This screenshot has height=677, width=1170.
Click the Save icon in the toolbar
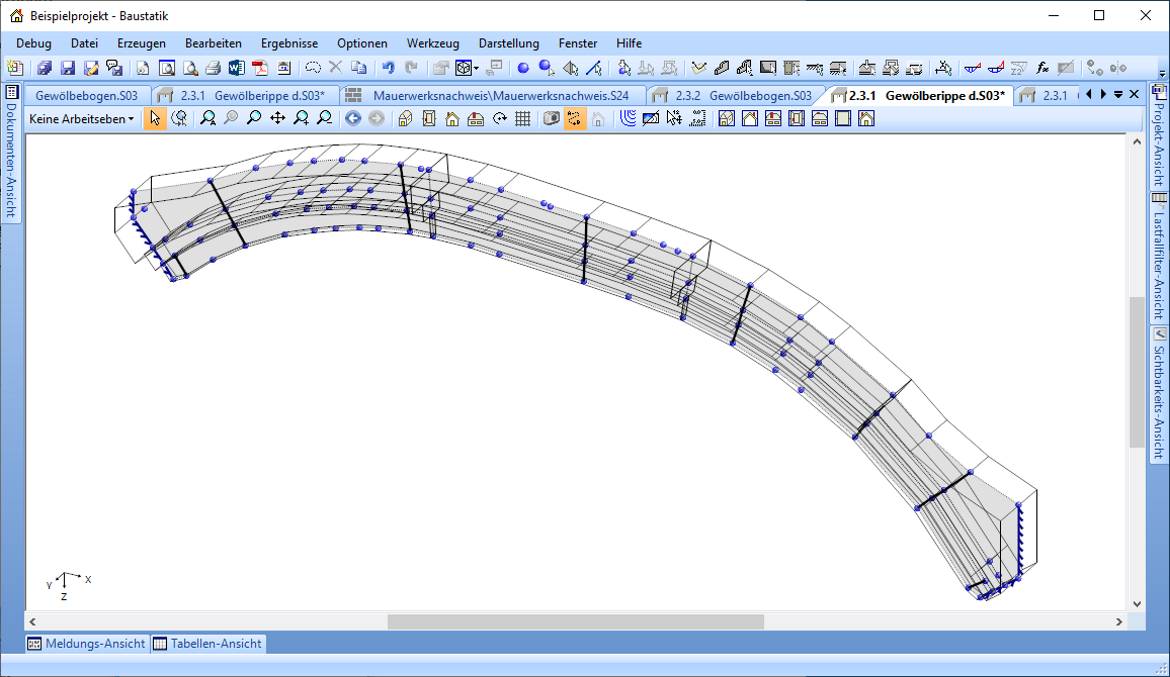pos(68,68)
